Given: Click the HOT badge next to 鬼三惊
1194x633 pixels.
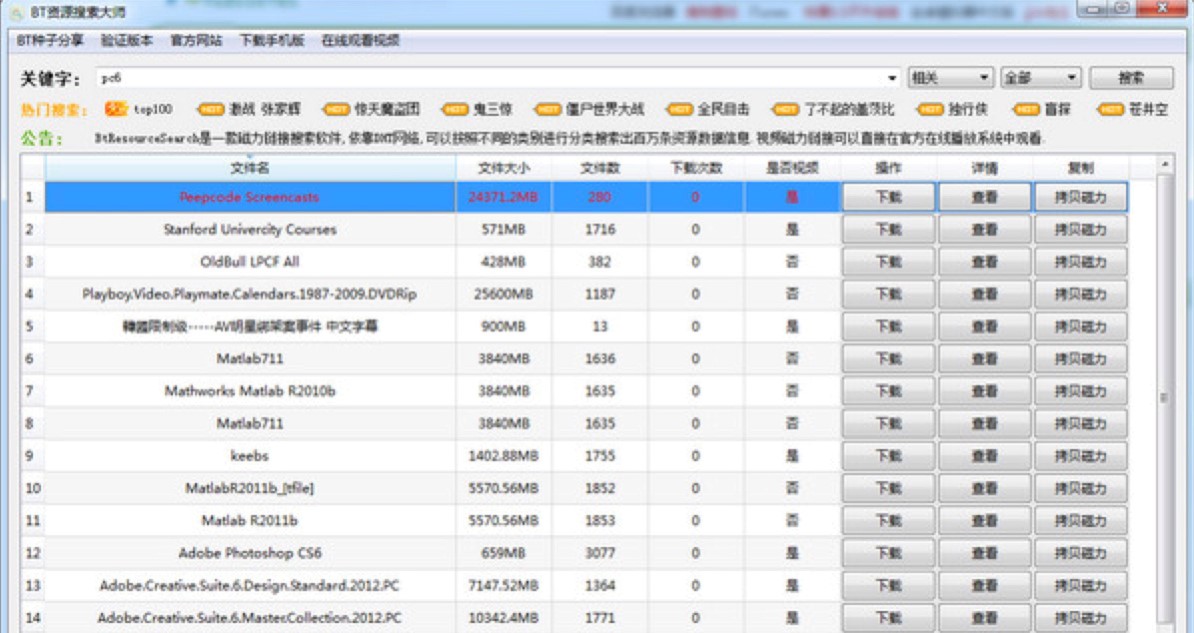Looking at the screenshot, I should click(457, 109).
